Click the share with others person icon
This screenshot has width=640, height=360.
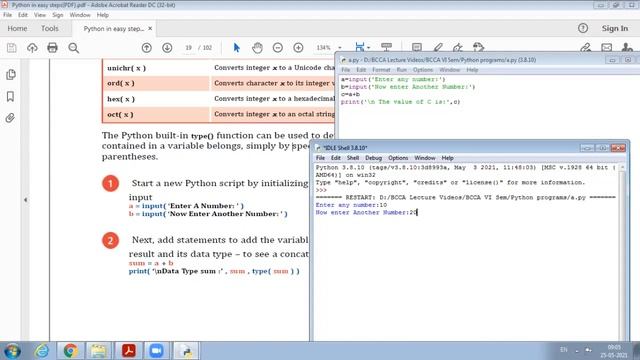(x=627, y=48)
